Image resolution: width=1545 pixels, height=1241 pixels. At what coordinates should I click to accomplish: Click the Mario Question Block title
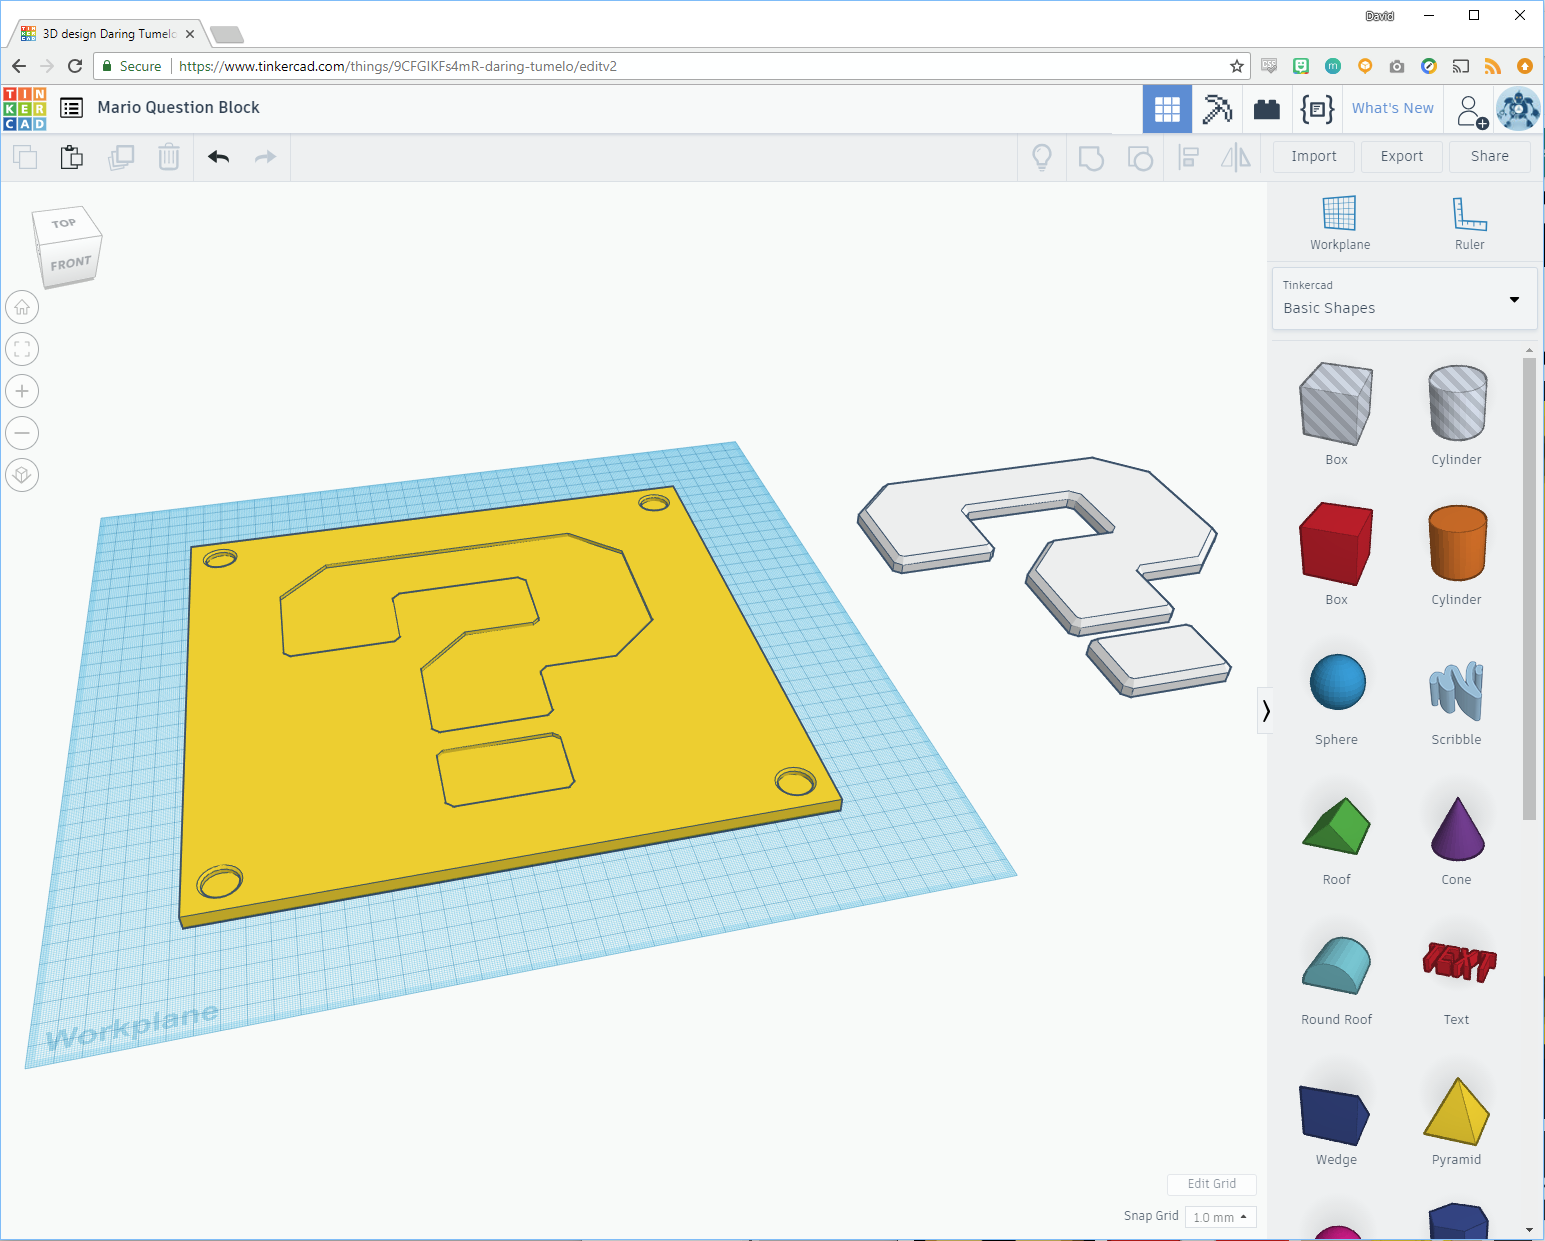(178, 108)
